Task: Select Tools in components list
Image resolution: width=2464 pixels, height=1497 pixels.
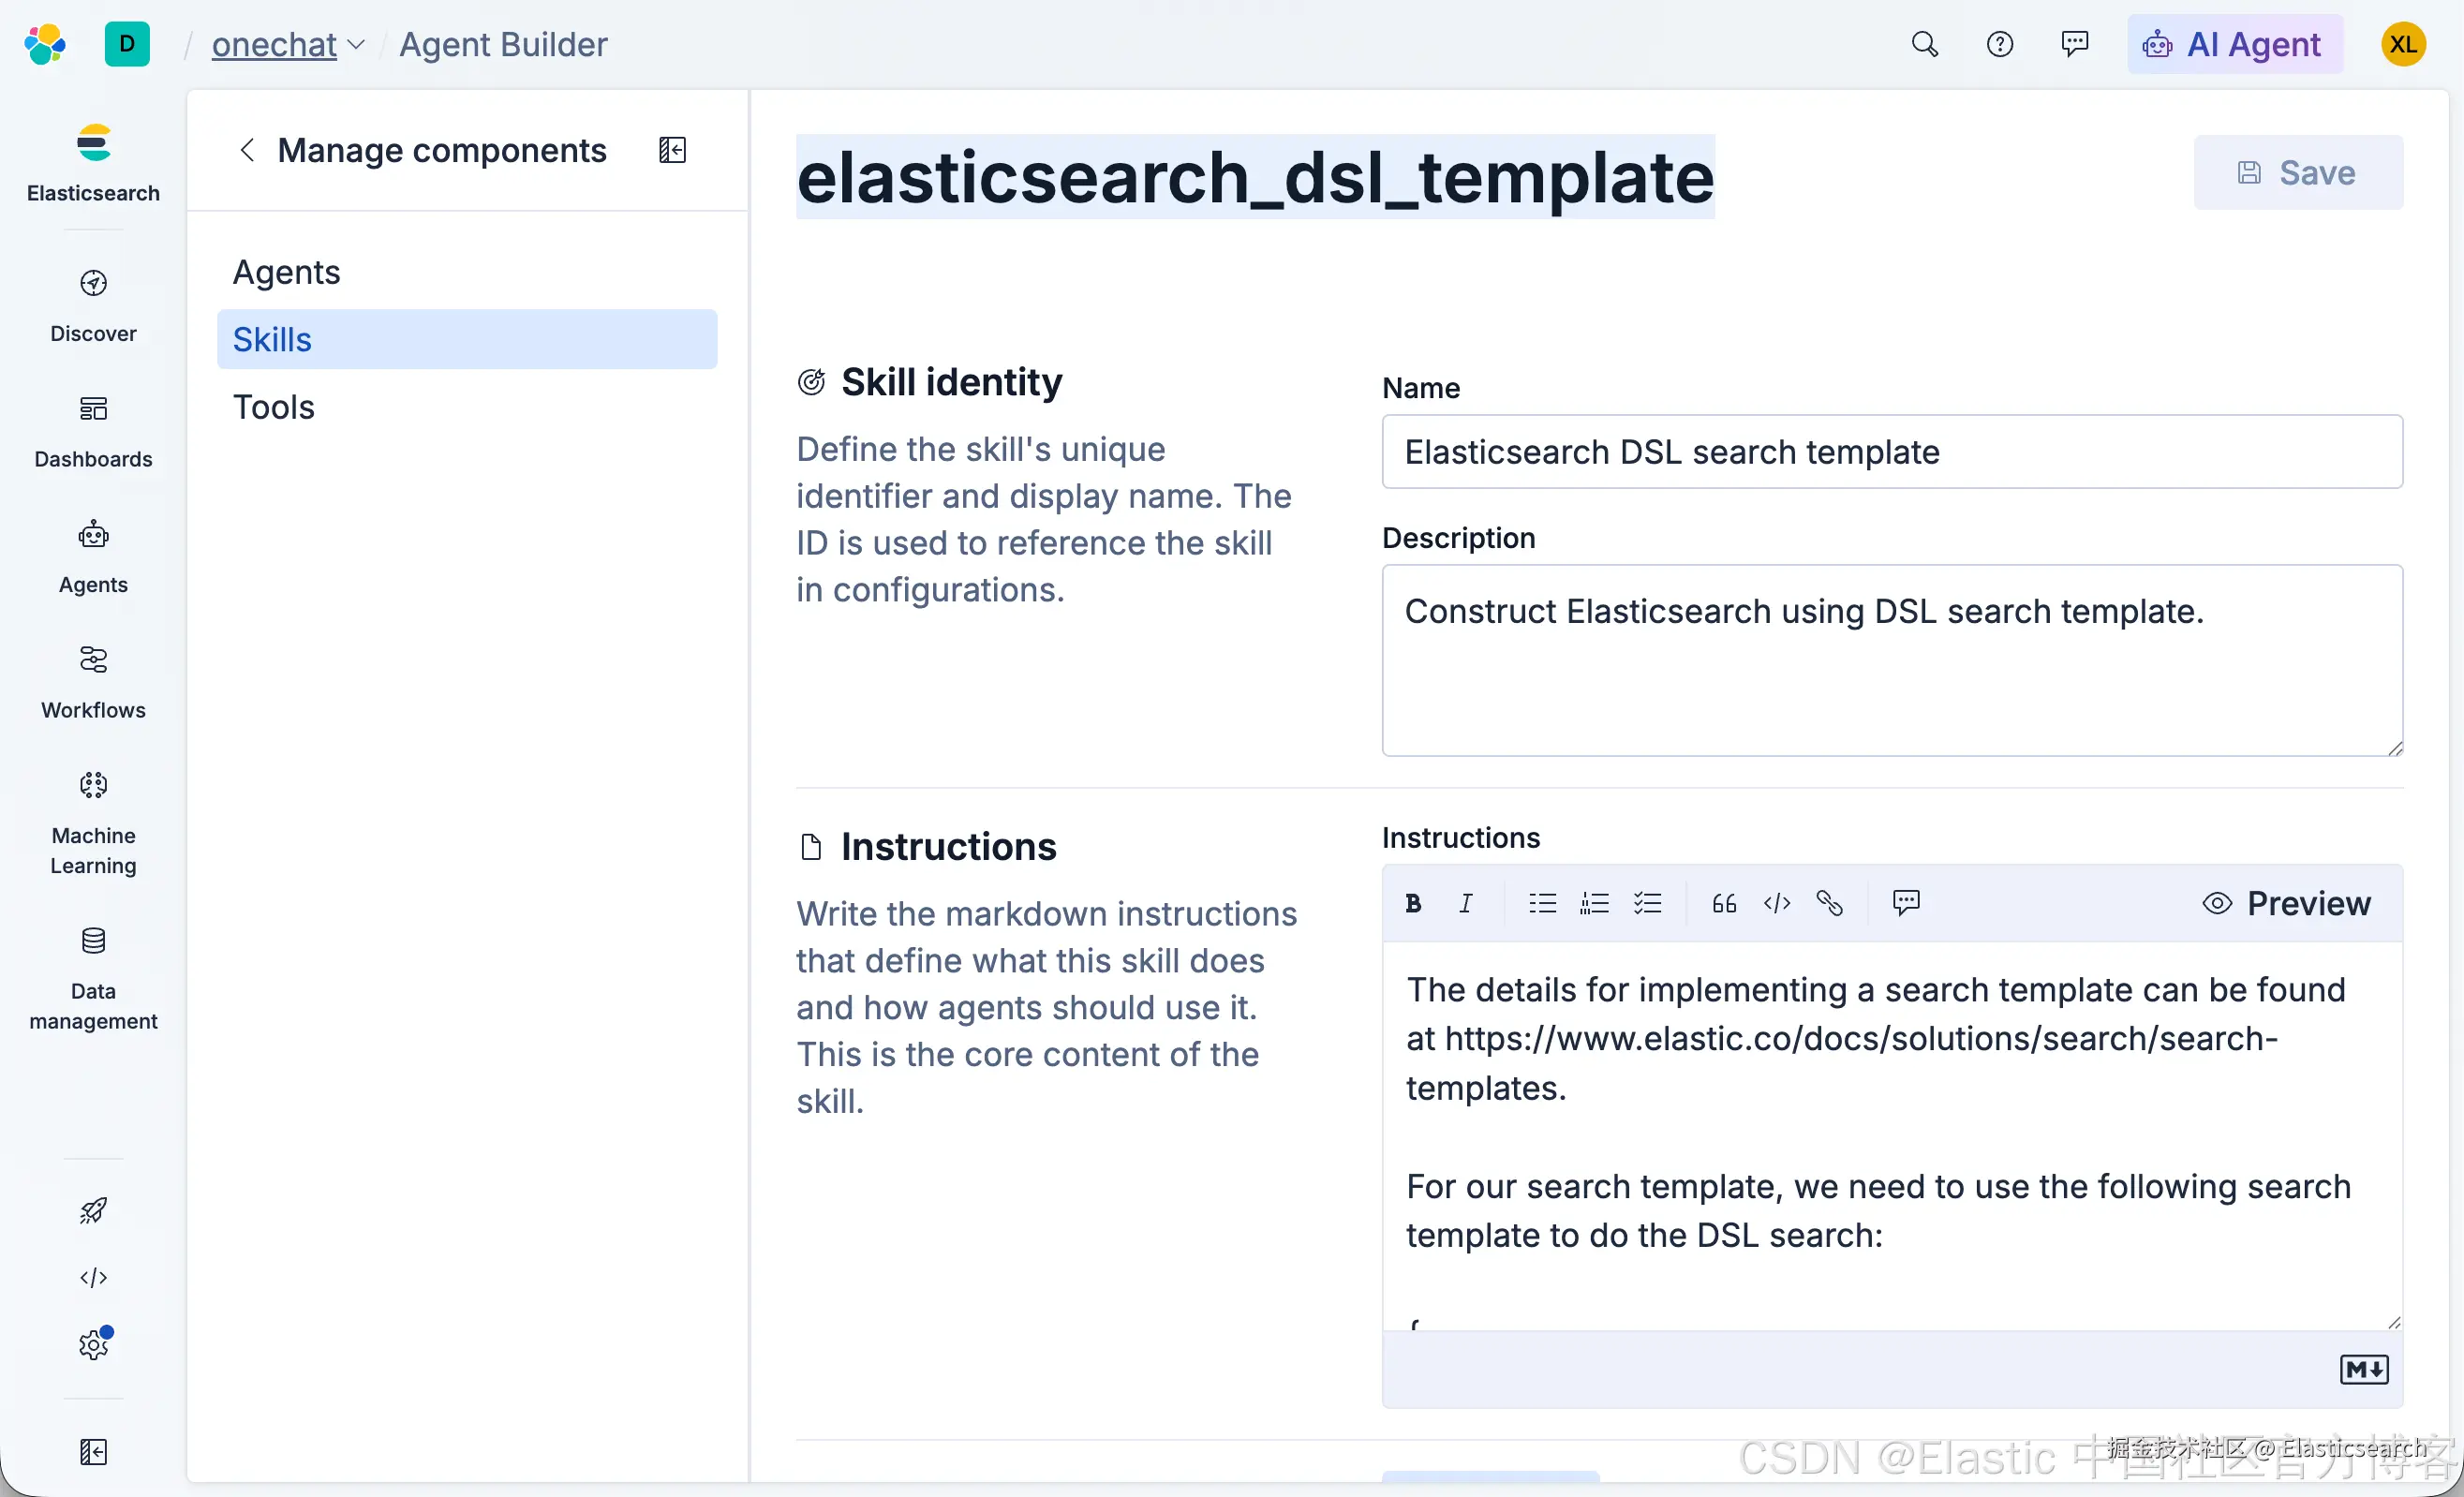Action: [x=274, y=407]
